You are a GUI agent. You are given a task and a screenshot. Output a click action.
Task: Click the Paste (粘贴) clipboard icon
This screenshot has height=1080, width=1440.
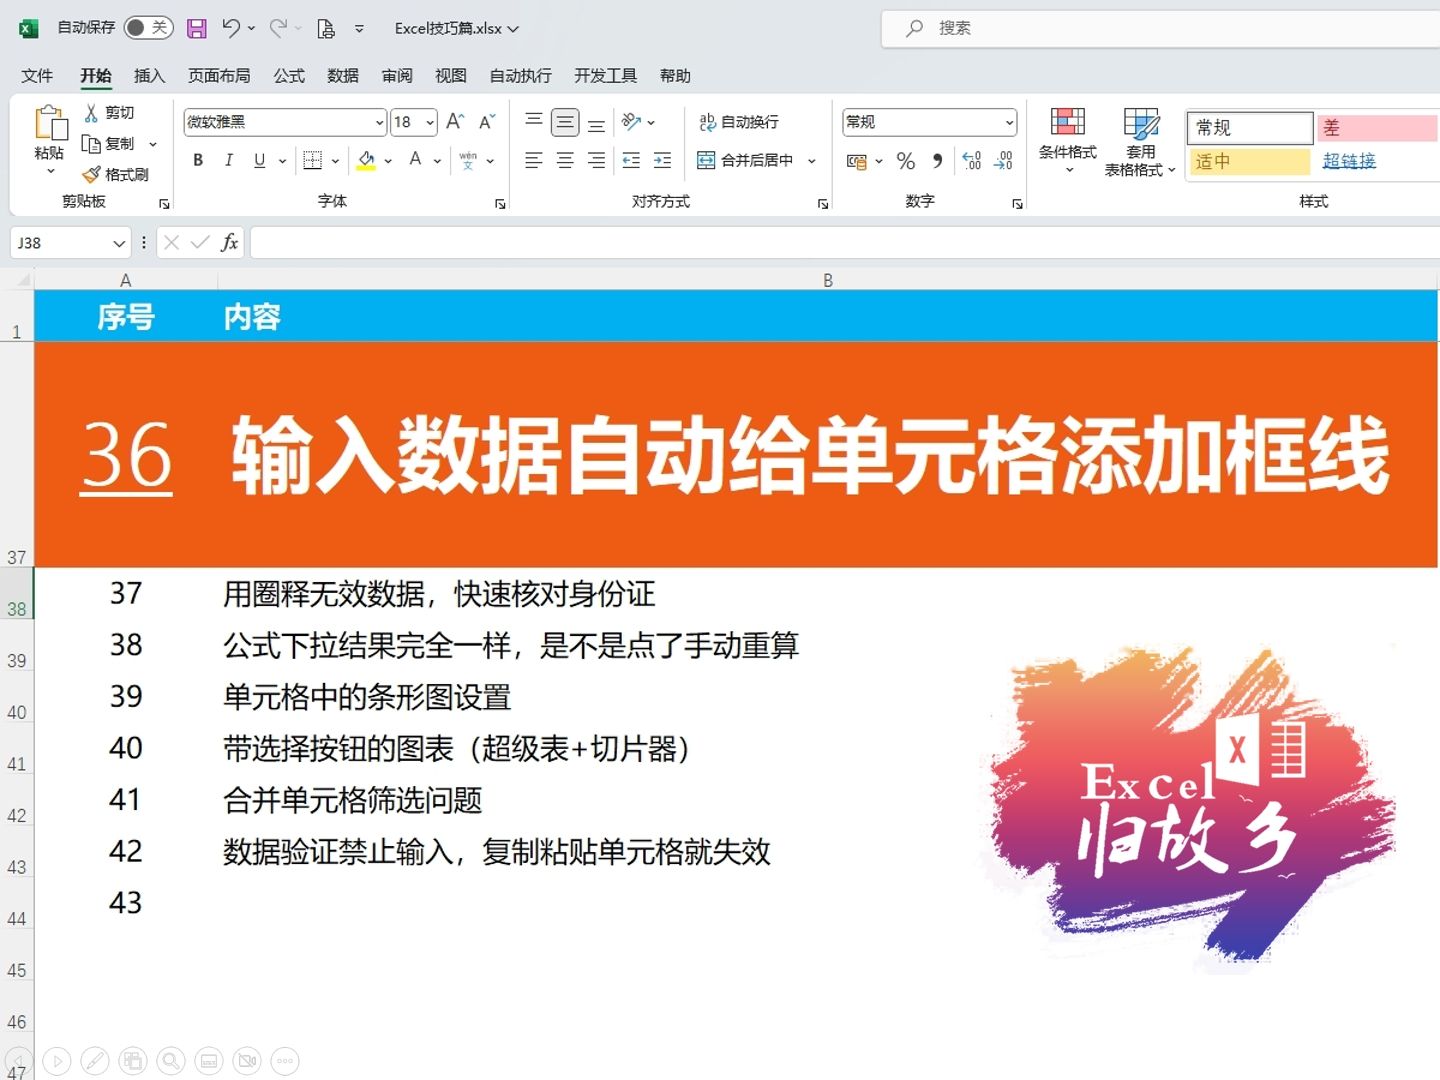49,122
